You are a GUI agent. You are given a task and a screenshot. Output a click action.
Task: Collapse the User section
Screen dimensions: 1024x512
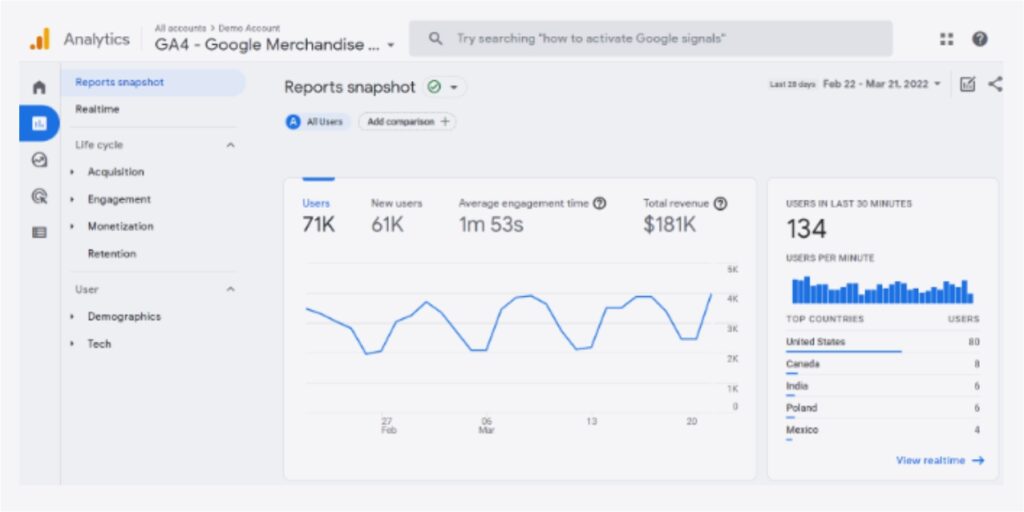[x=230, y=289]
